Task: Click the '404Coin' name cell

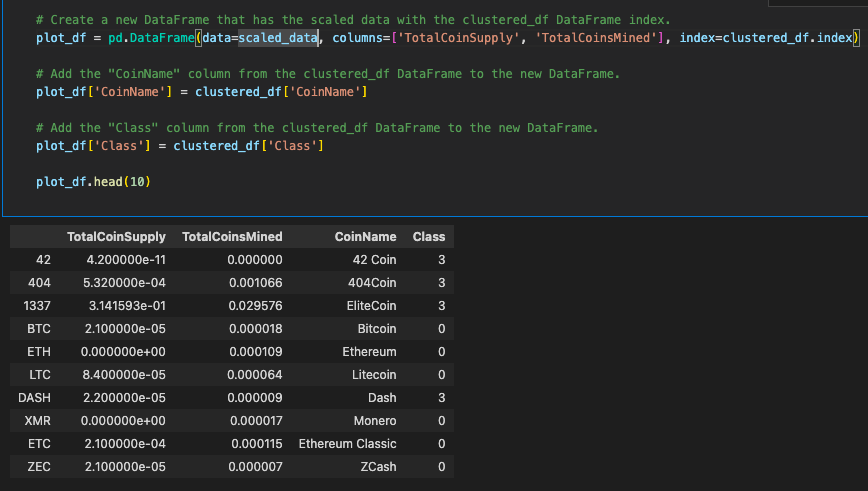Action: click(372, 283)
